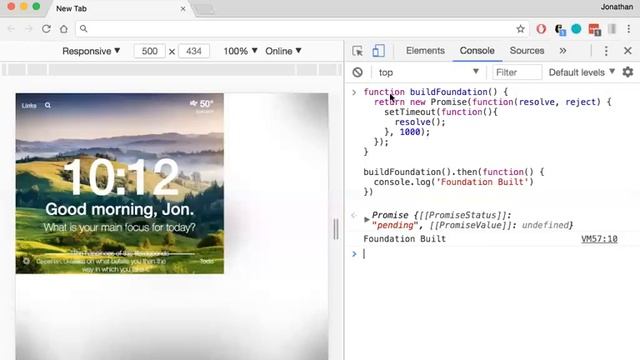Reload the current page
The height and width of the screenshot is (360, 640).
(x=46, y=29)
